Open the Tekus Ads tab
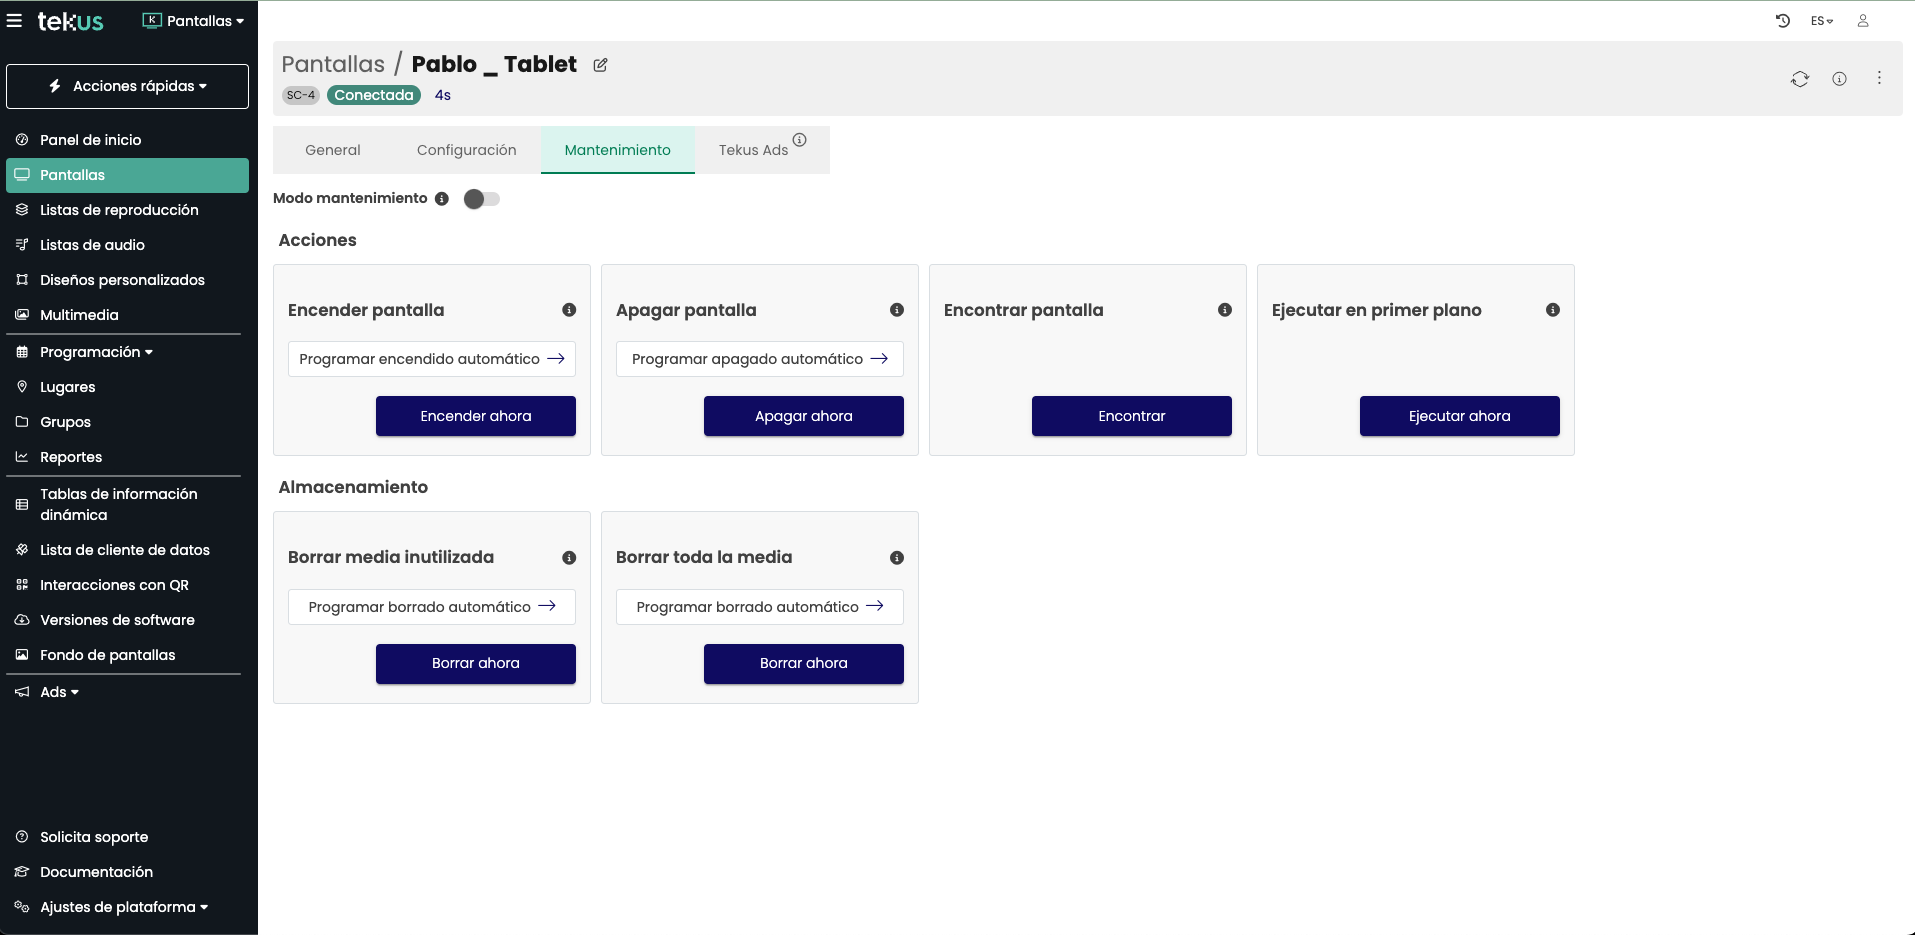 tap(753, 150)
